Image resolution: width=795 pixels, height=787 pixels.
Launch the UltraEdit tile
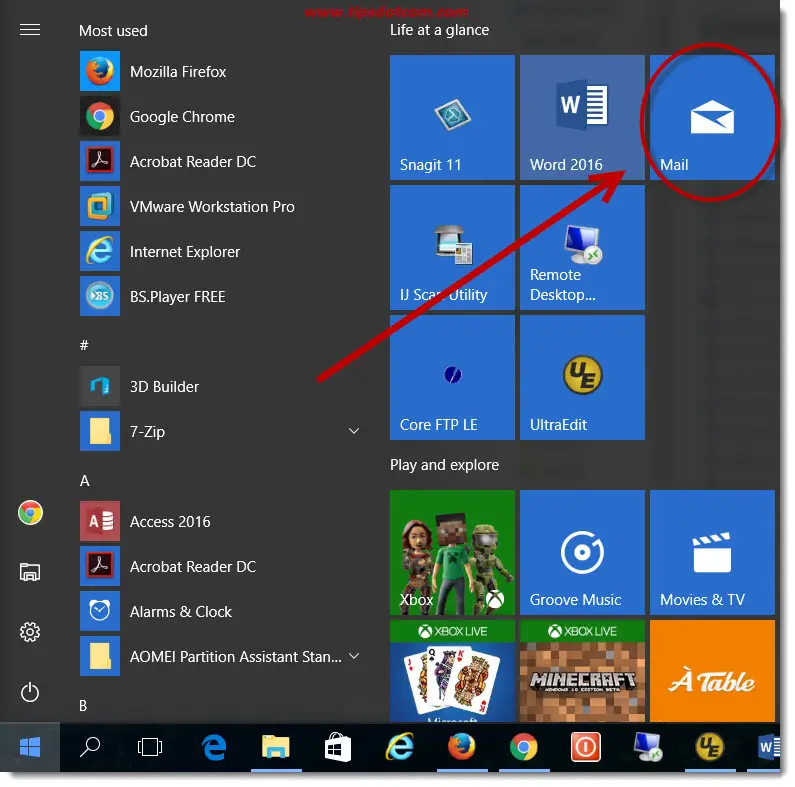(x=582, y=377)
